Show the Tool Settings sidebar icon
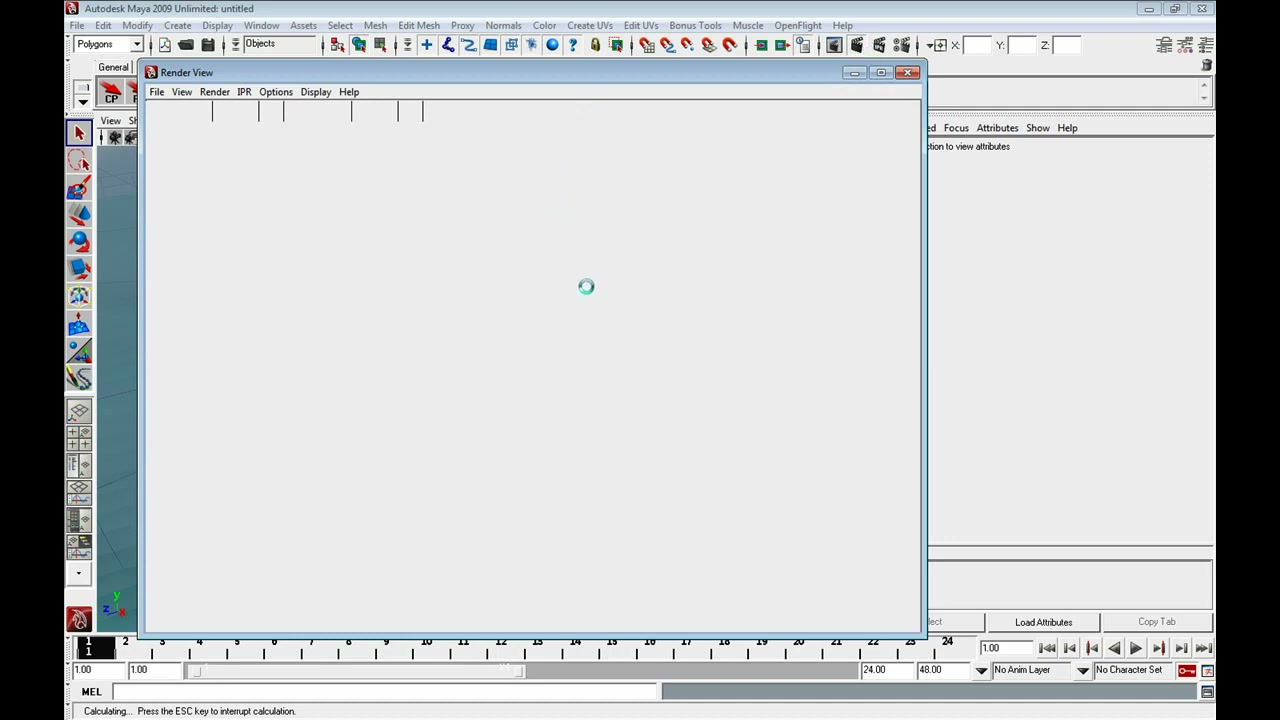The height and width of the screenshot is (720, 1280). (1185, 45)
